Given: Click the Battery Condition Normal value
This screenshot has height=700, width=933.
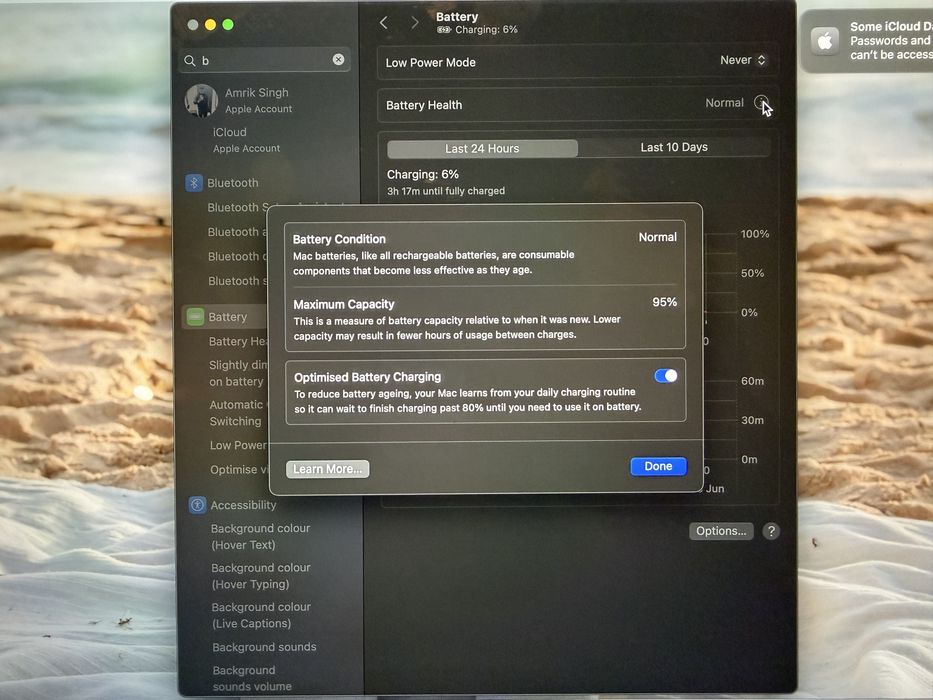Looking at the screenshot, I should [x=658, y=237].
